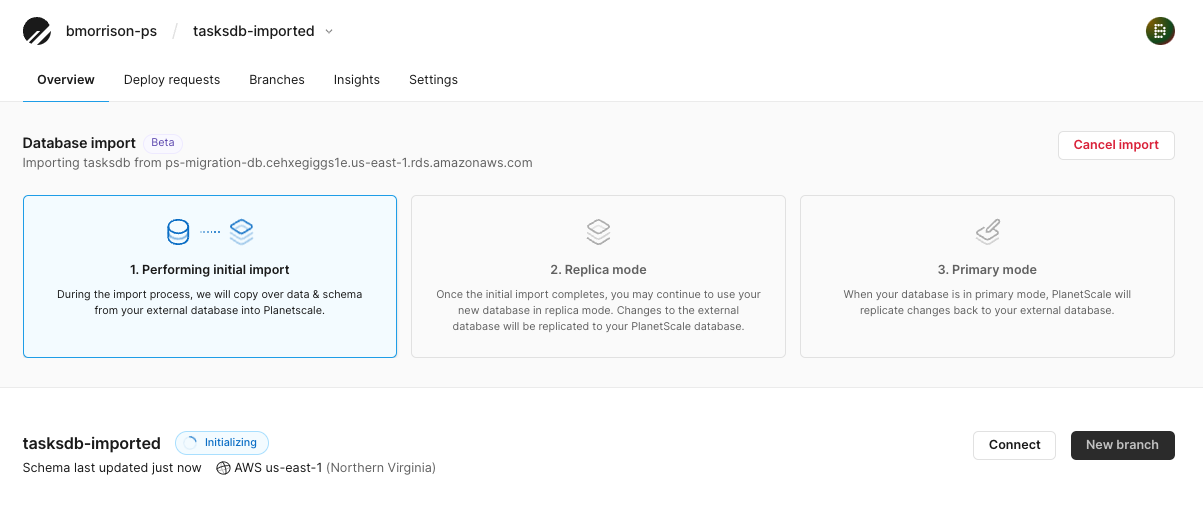
Task: Open the Insights tab
Action: click(x=357, y=80)
